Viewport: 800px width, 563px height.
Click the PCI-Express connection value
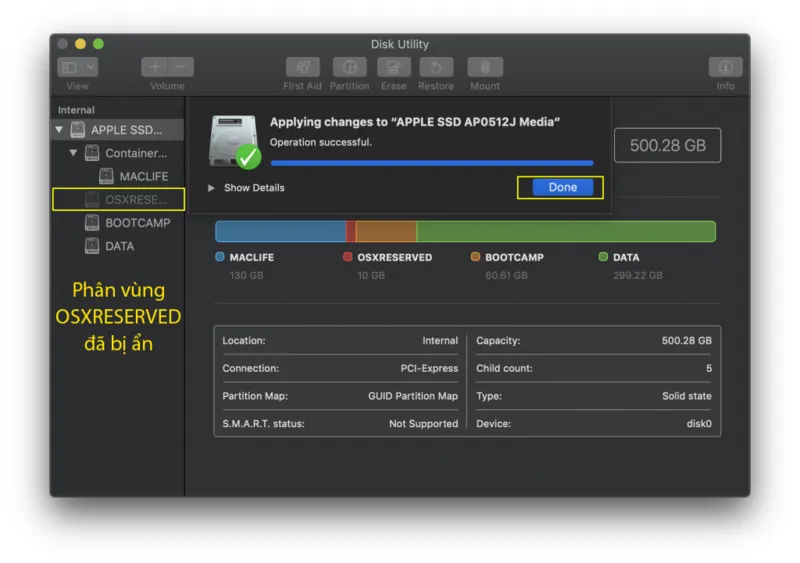[x=429, y=369]
